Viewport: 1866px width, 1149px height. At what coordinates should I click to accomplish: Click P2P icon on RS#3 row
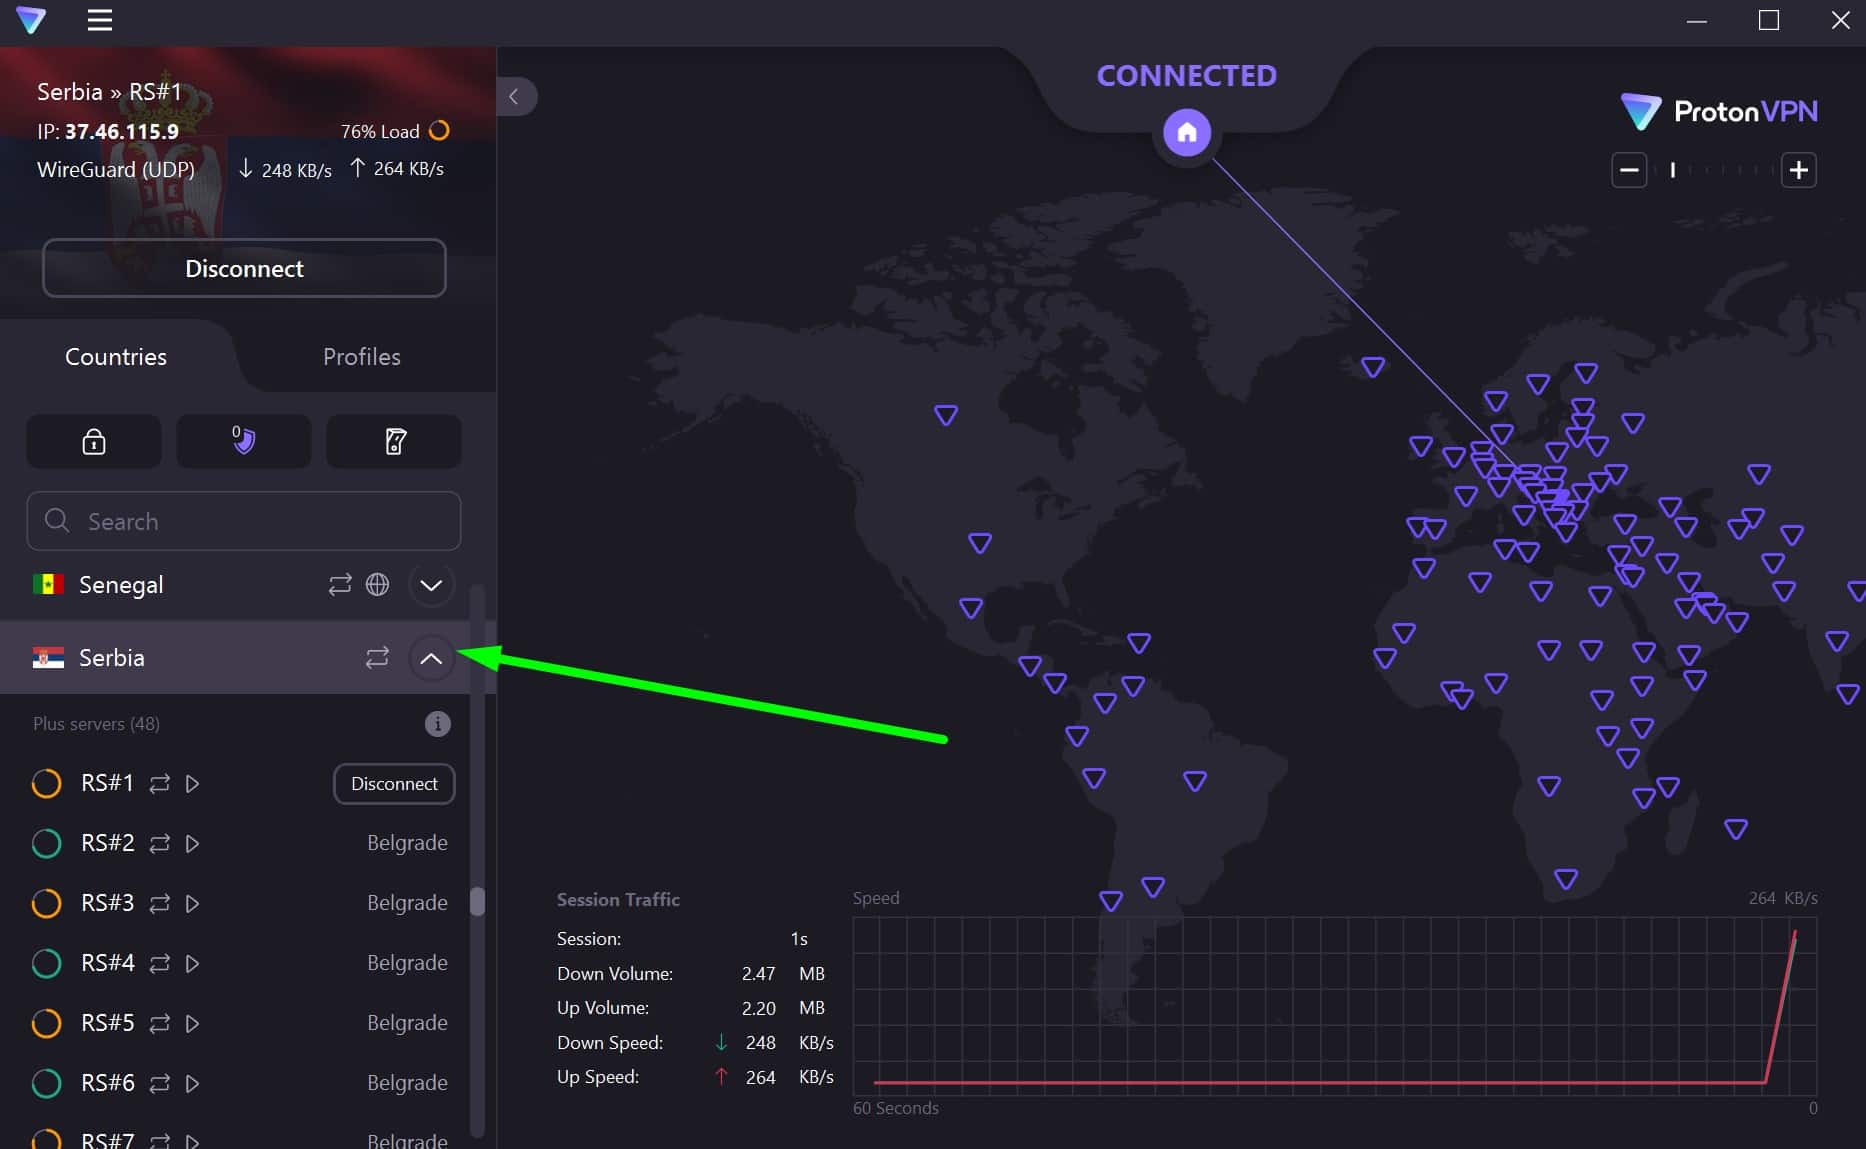160,904
